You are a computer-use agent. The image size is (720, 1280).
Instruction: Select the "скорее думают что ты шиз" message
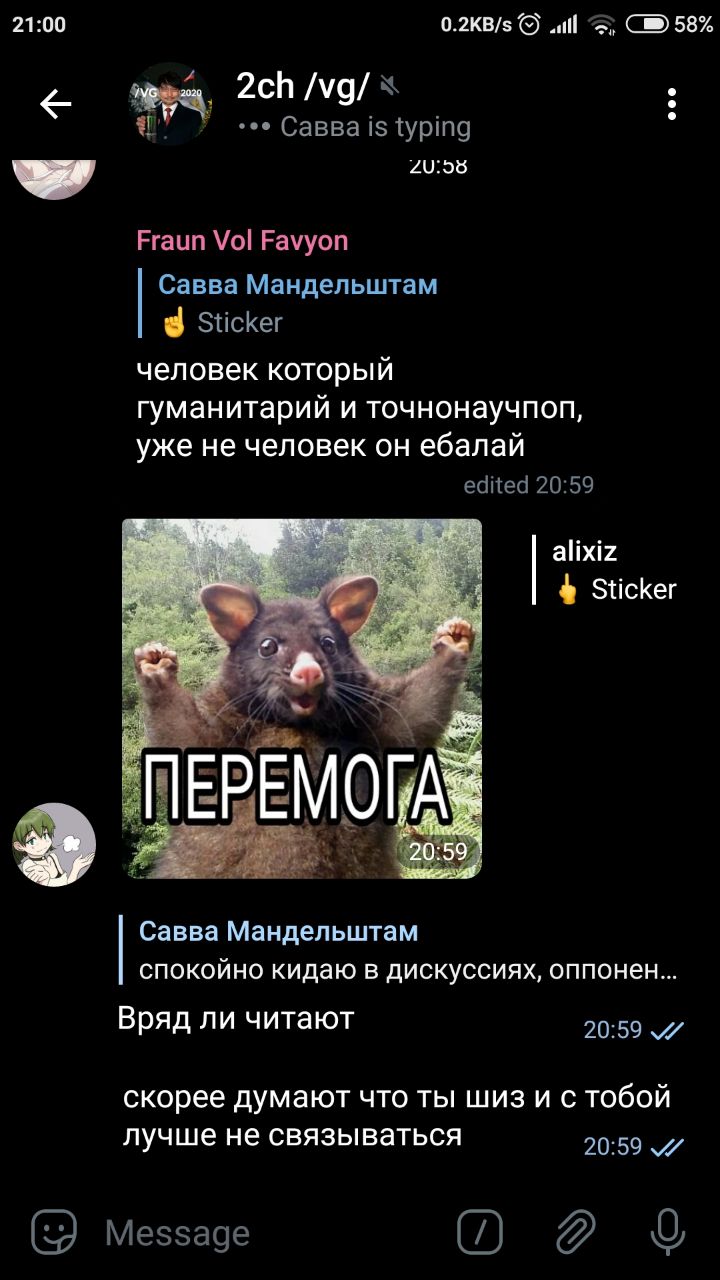coord(397,1116)
